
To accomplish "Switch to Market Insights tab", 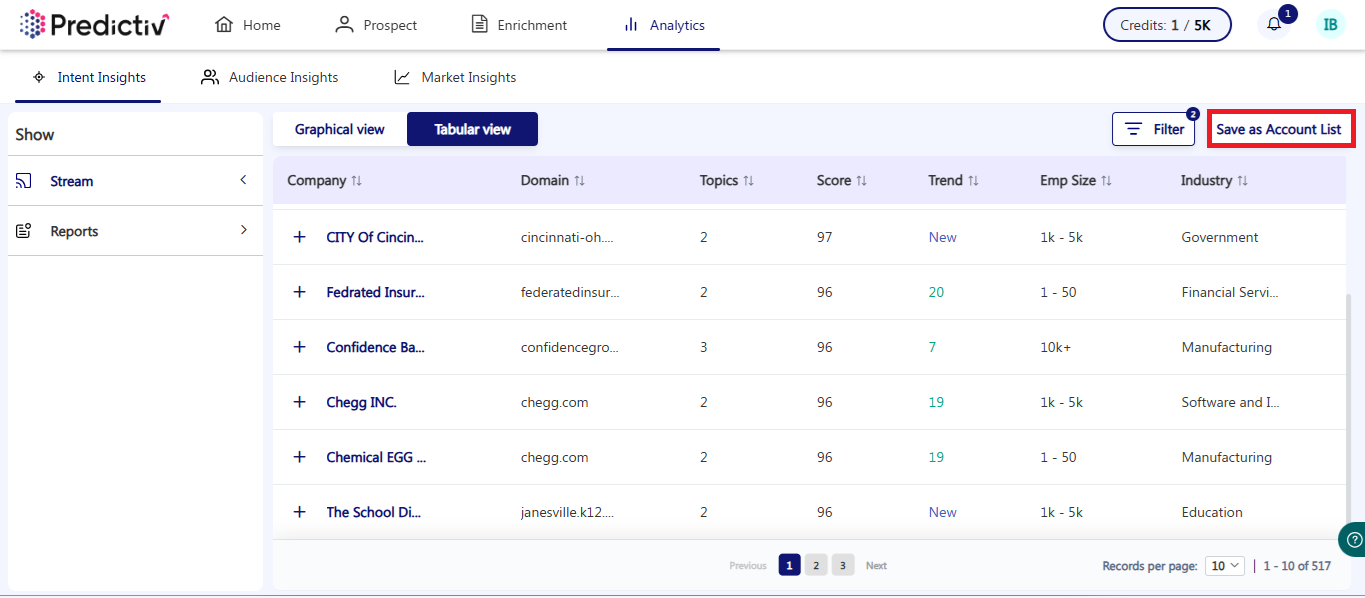I will (x=455, y=77).
